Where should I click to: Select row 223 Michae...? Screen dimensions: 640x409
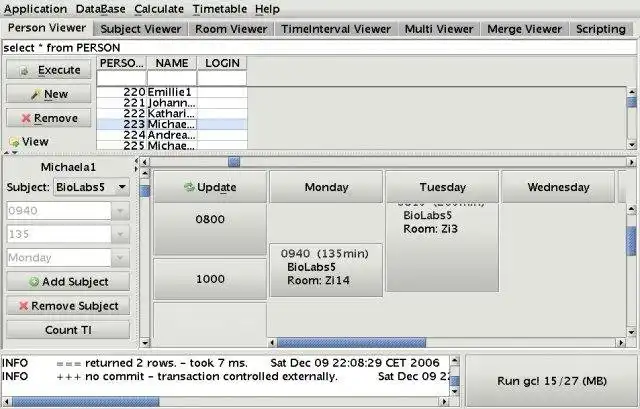[172, 124]
